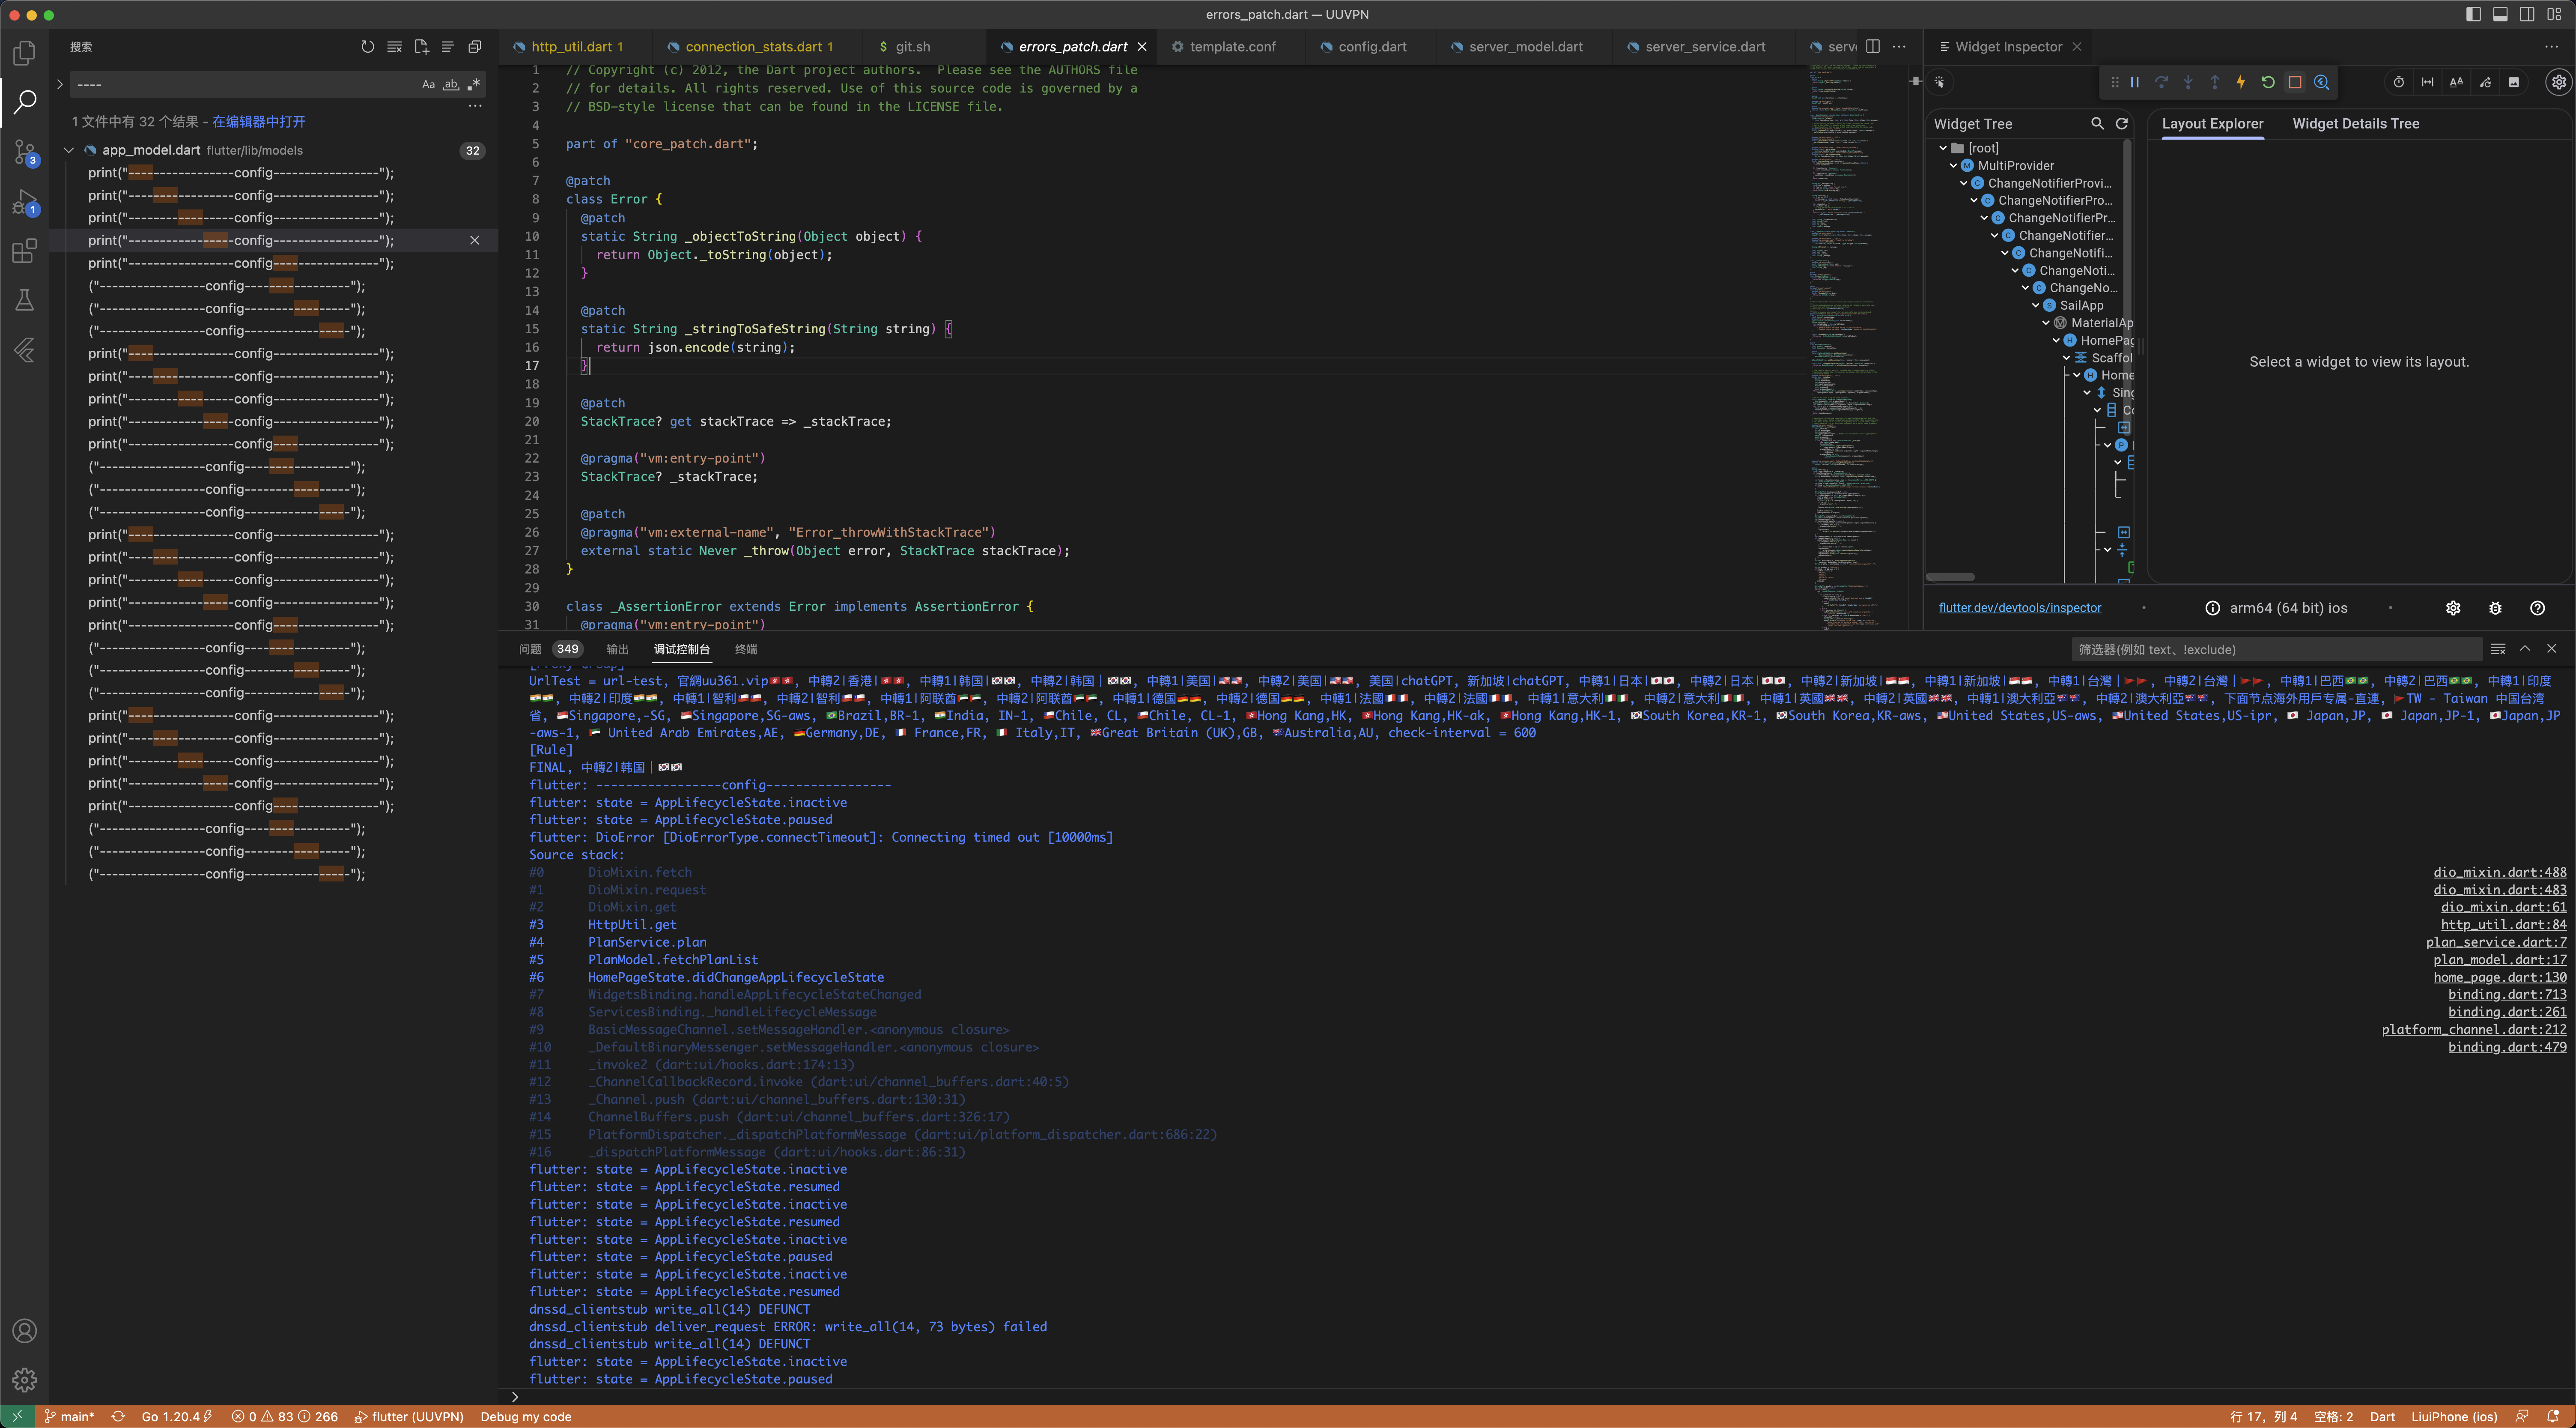Image resolution: width=2576 pixels, height=1428 pixels.
Task: Open the Source Control view with the 3 badge
Action: (x=24, y=152)
